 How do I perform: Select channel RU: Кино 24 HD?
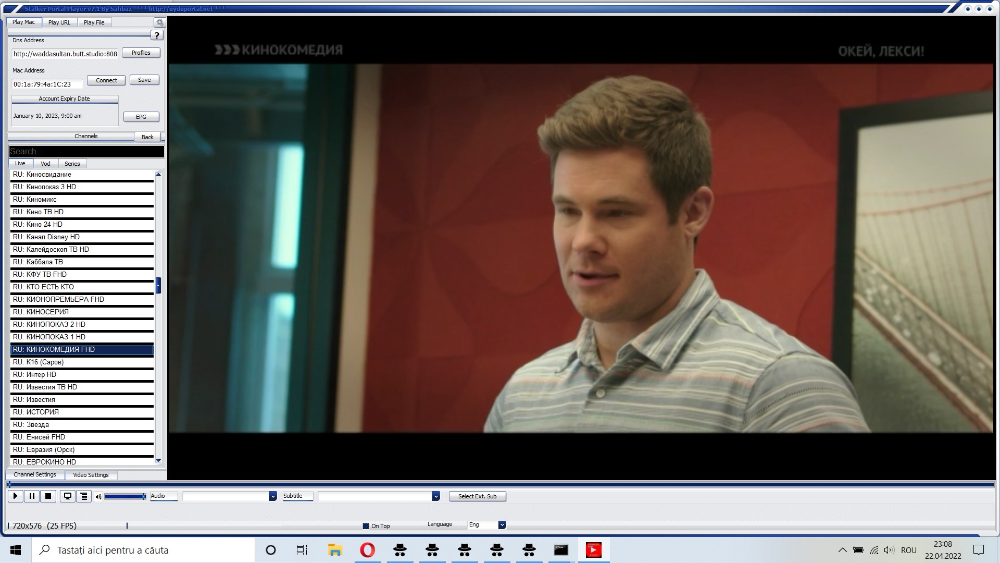[82, 224]
